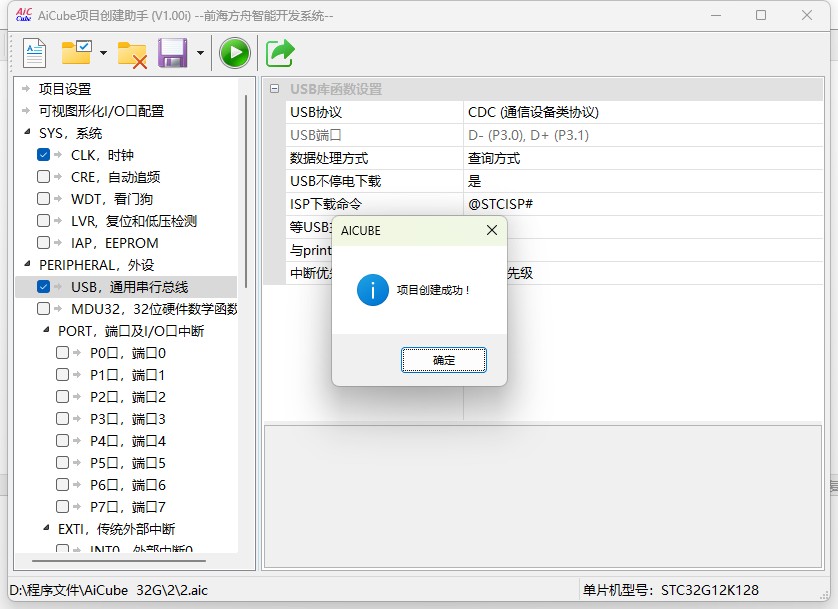Uncheck the USB，通用串行总线 checkbox
Screen dimensions: 838x609
43,287
